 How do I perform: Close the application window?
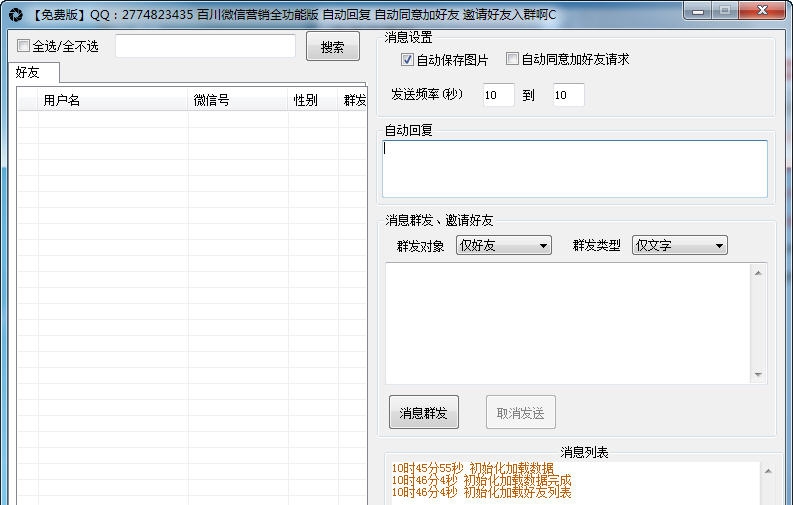coord(762,11)
